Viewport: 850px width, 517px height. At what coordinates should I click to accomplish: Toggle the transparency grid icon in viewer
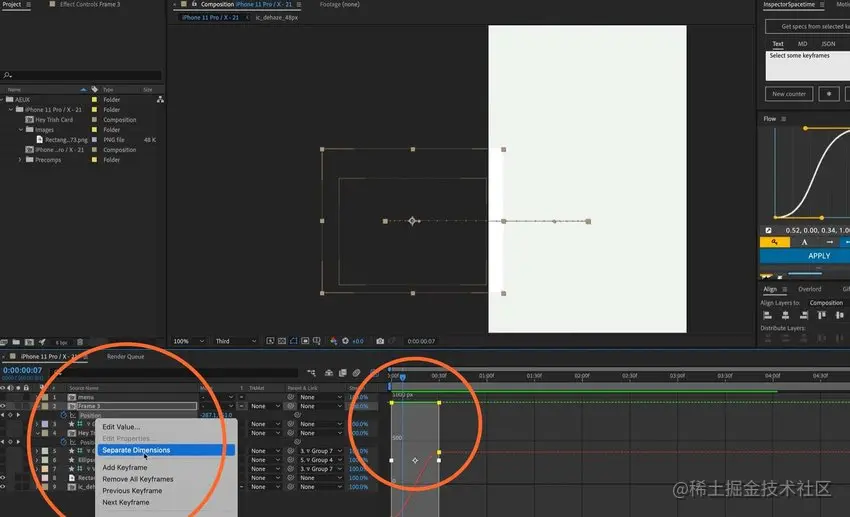pyautogui.click(x=282, y=341)
